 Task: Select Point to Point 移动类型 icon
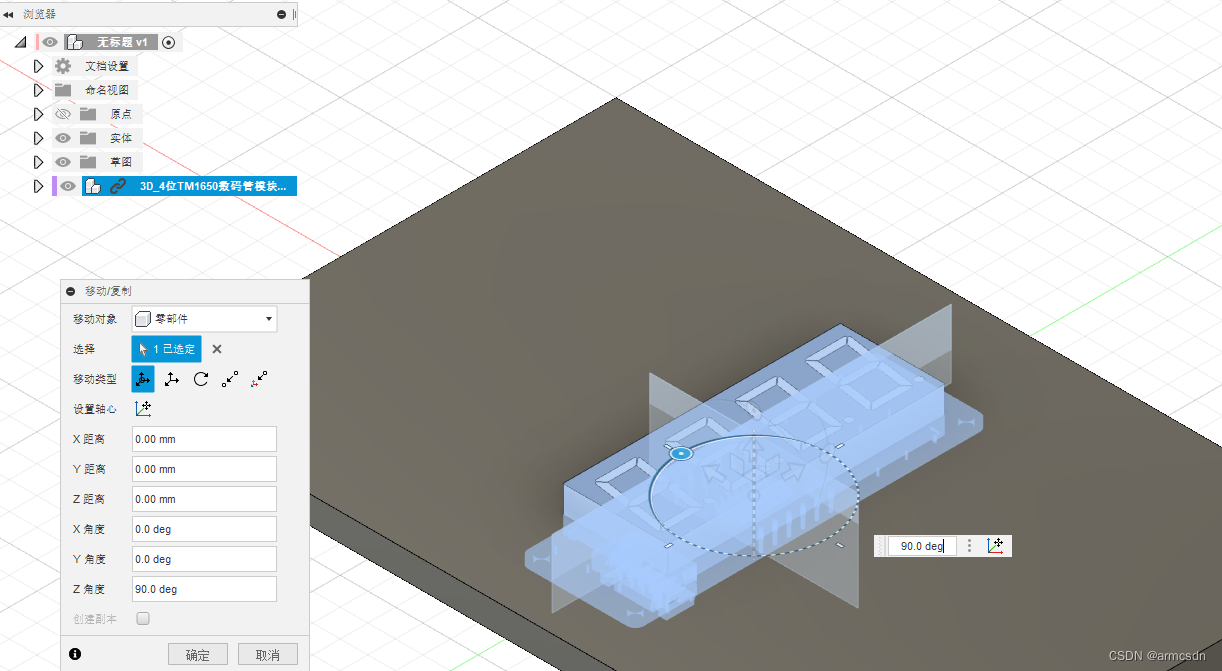(x=230, y=379)
